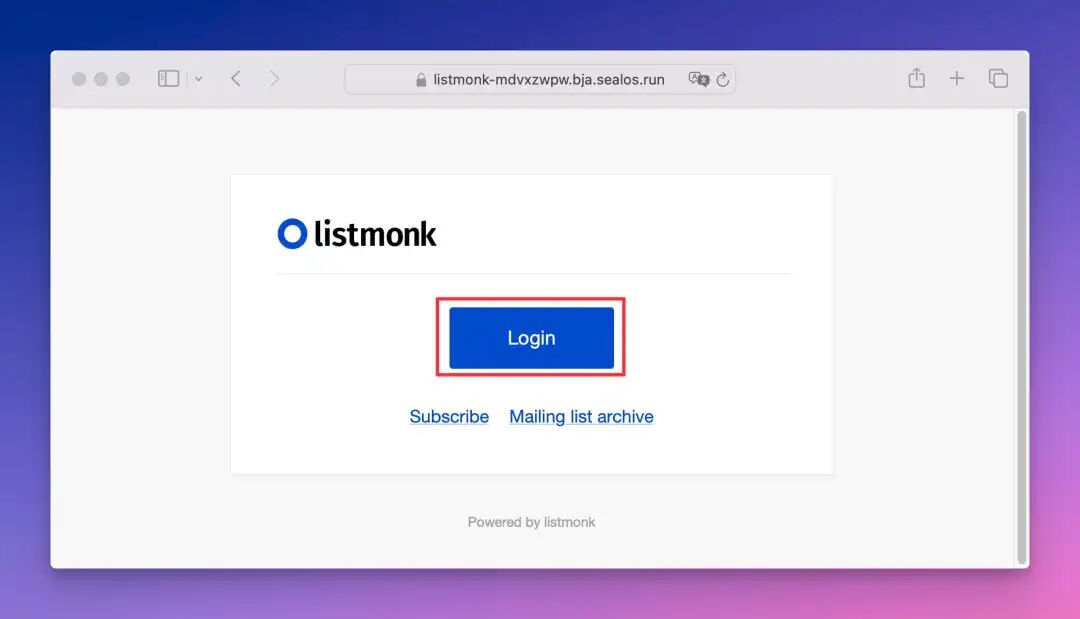
Task: Open a new tab with plus icon
Action: pos(957,78)
